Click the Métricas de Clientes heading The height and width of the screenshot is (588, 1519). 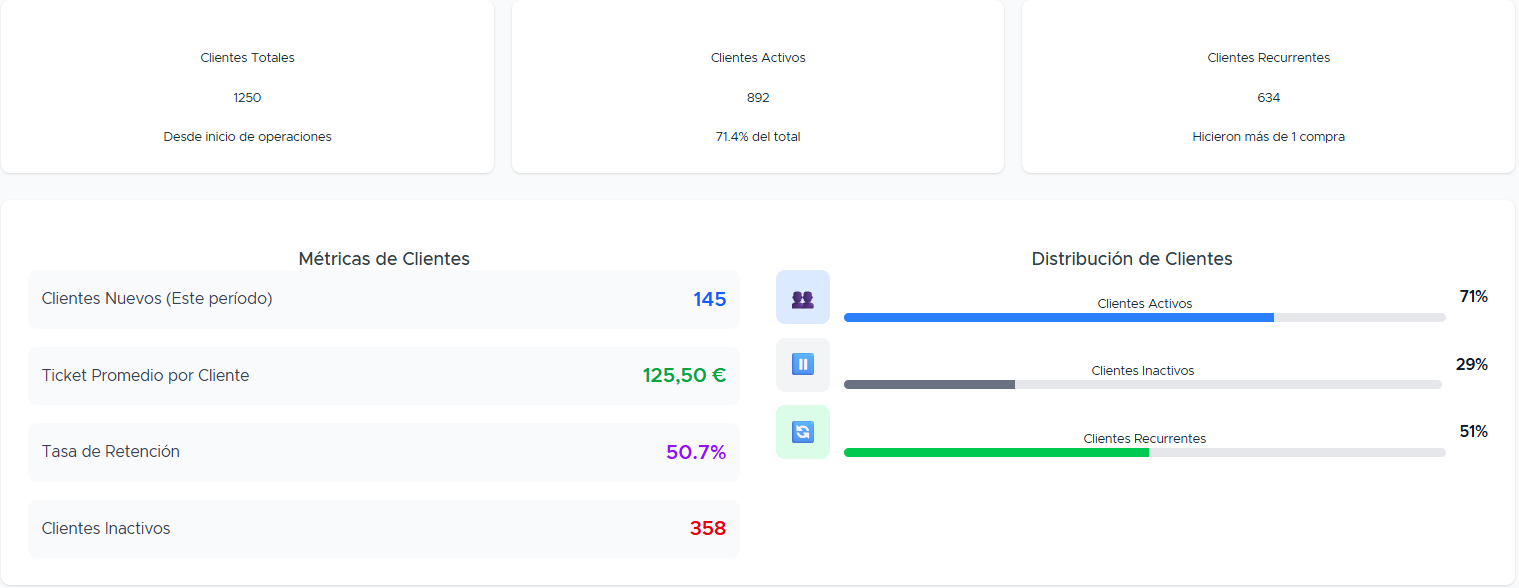[x=384, y=259]
